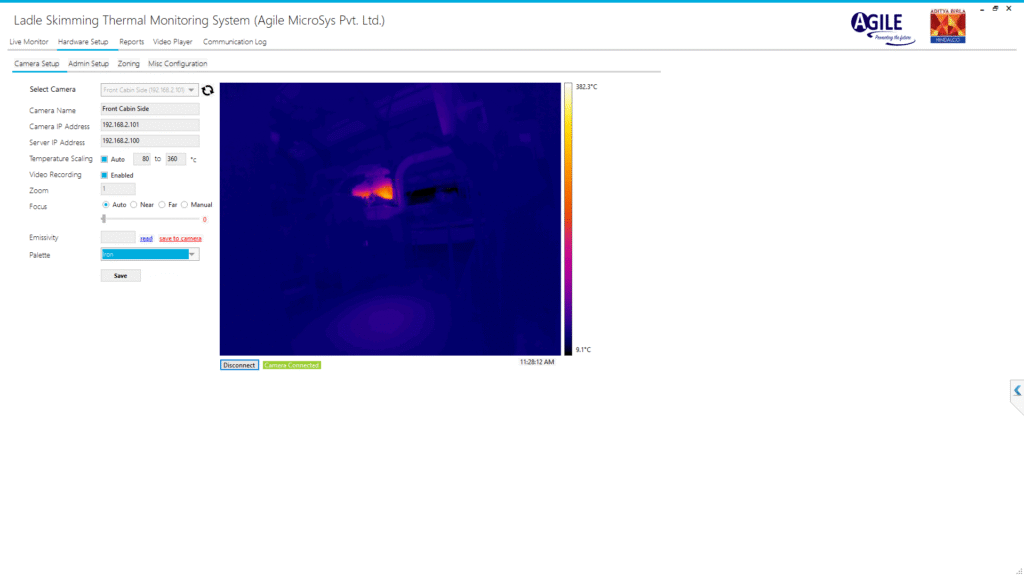This screenshot has height=576, width=1024.
Task: Click the Camera Name field
Action: pyautogui.click(x=150, y=109)
